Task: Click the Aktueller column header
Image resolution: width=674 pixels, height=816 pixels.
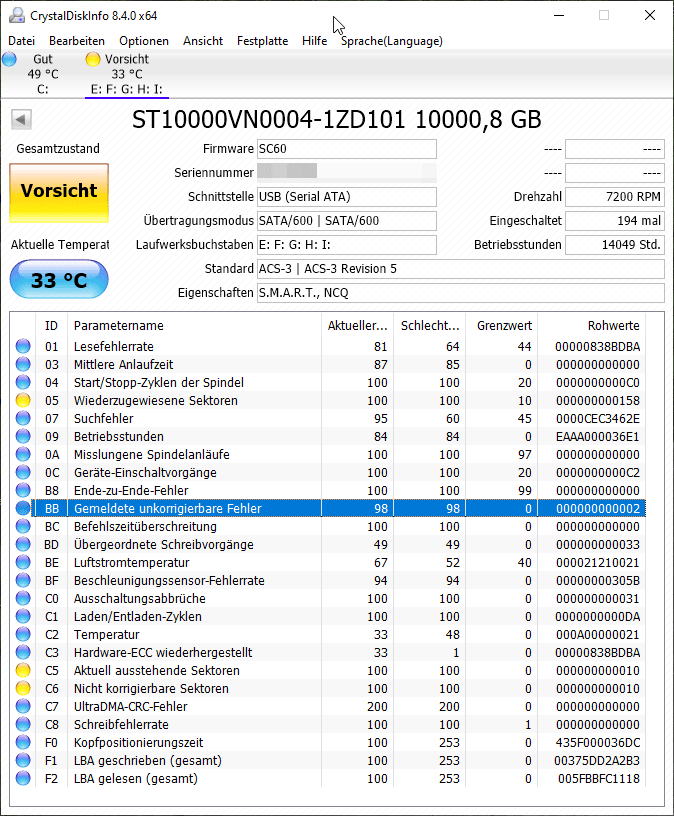Action: coord(358,326)
